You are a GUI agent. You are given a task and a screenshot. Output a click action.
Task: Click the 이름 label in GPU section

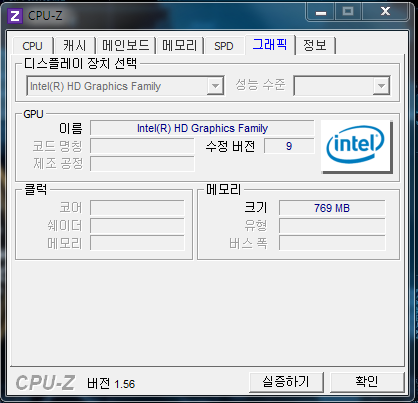tap(71, 128)
